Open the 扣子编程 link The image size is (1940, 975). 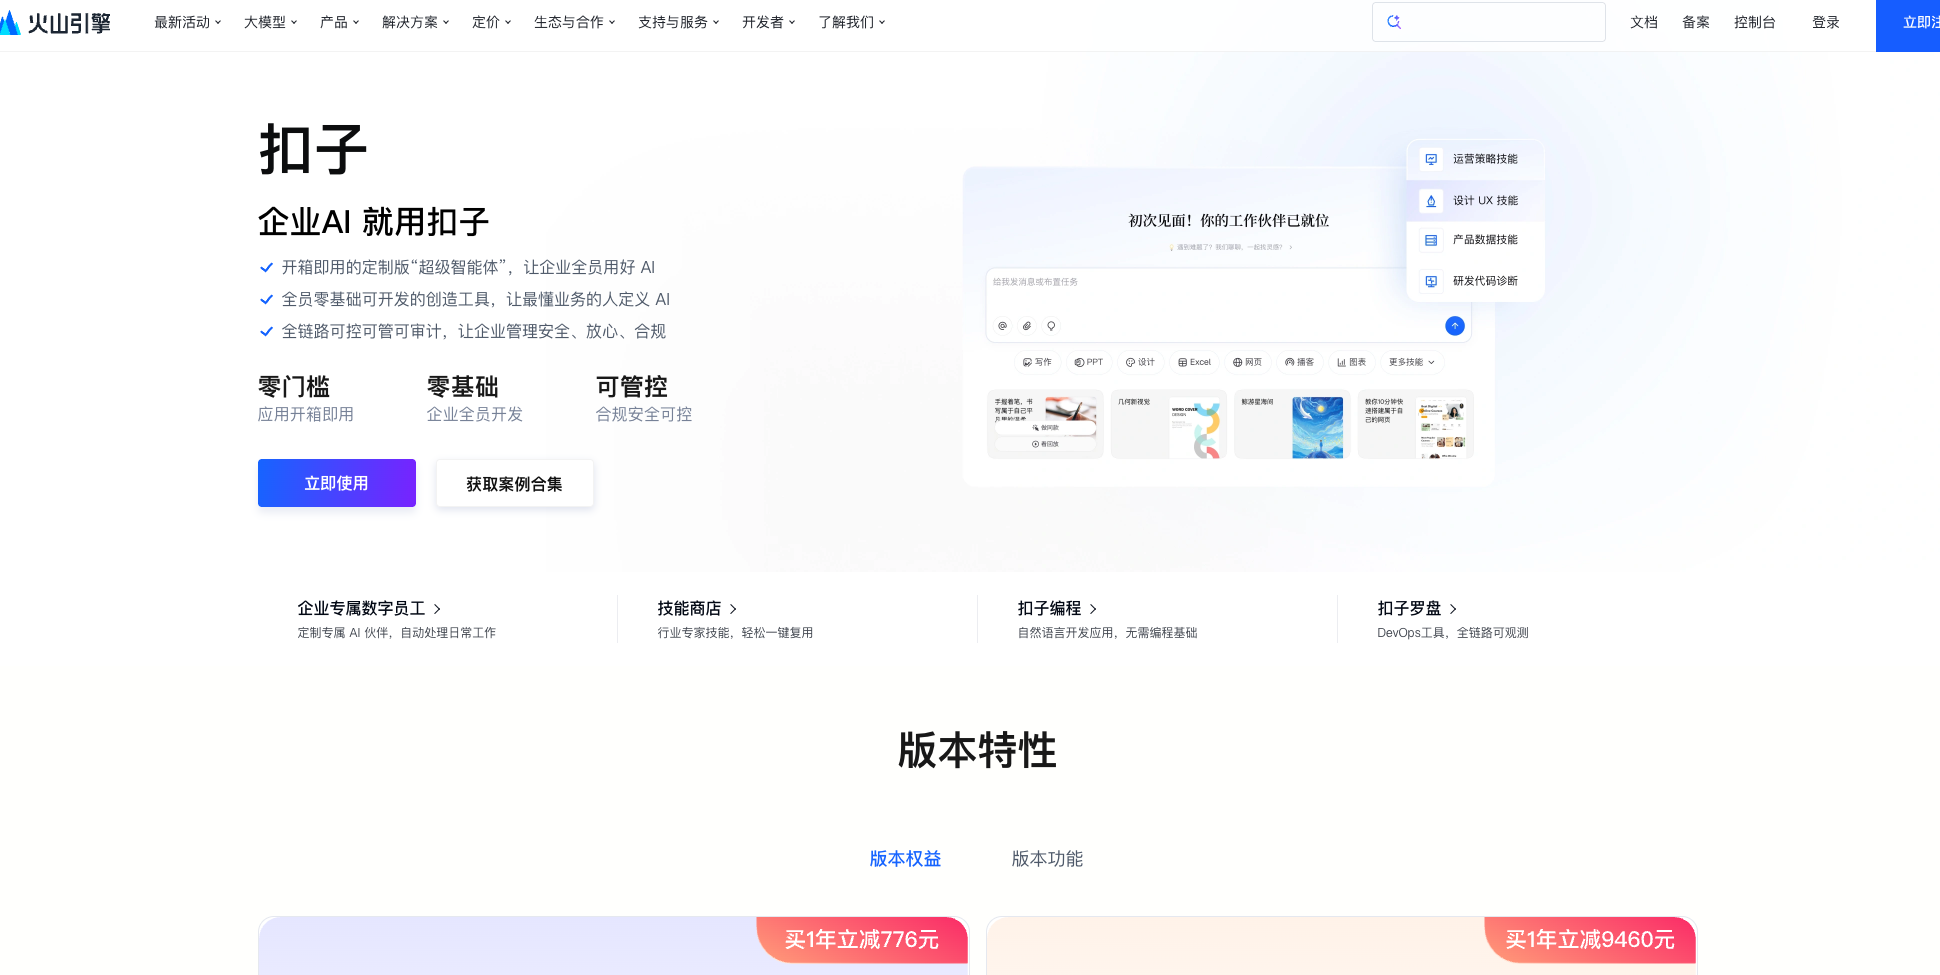pos(1057,608)
